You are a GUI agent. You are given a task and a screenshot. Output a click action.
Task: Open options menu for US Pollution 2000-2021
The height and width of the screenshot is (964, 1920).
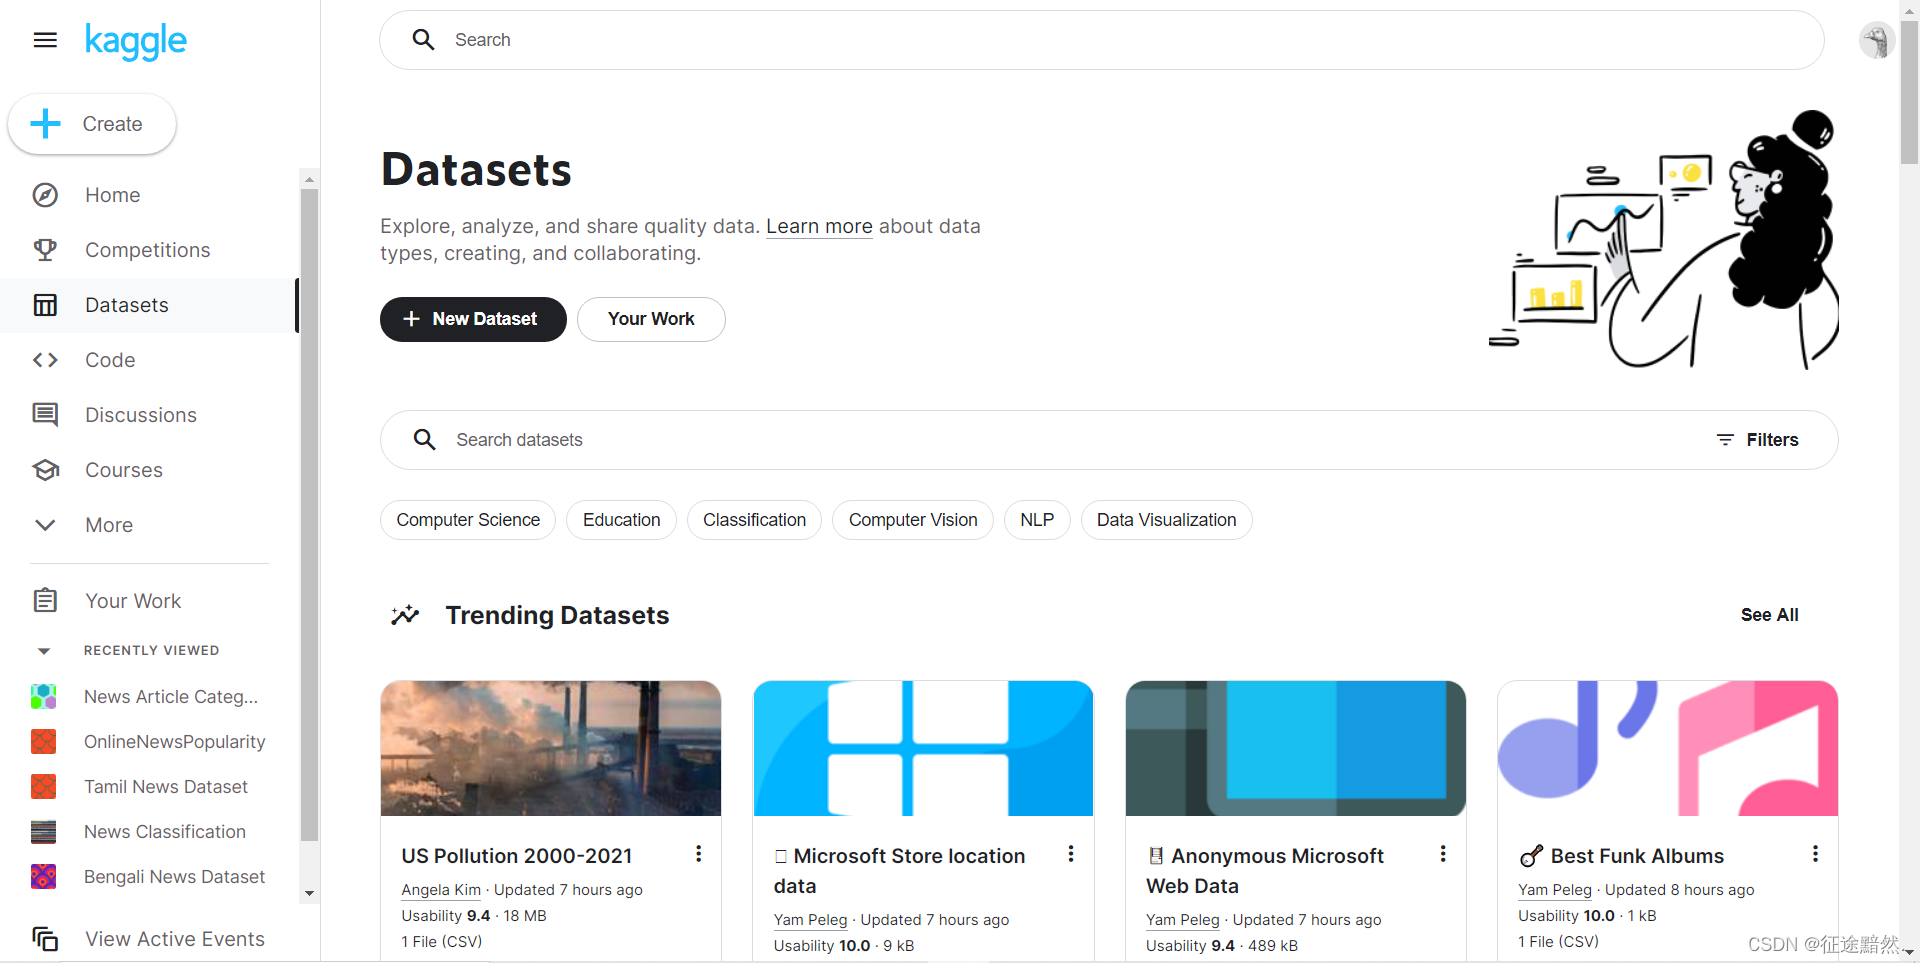click(x=698, y=854)
